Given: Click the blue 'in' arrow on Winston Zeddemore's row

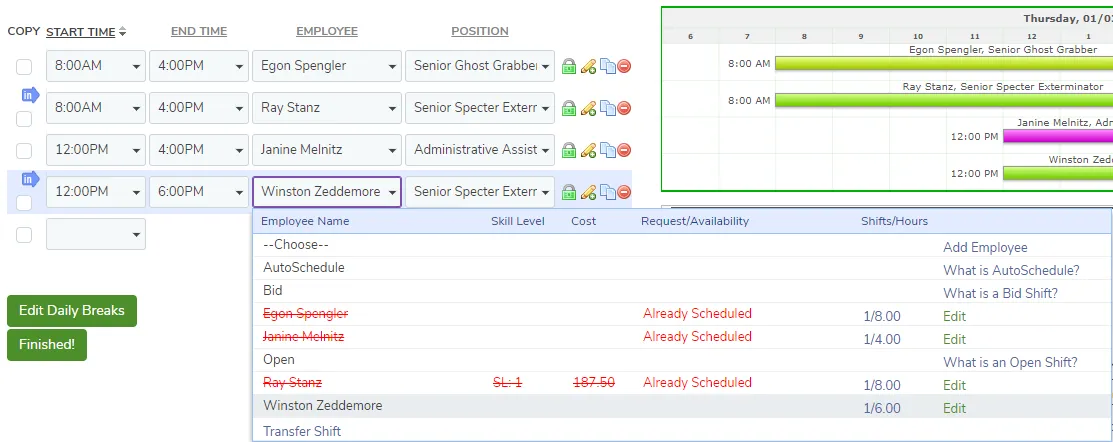Looking at the screenshot, I should pos(31,179).
